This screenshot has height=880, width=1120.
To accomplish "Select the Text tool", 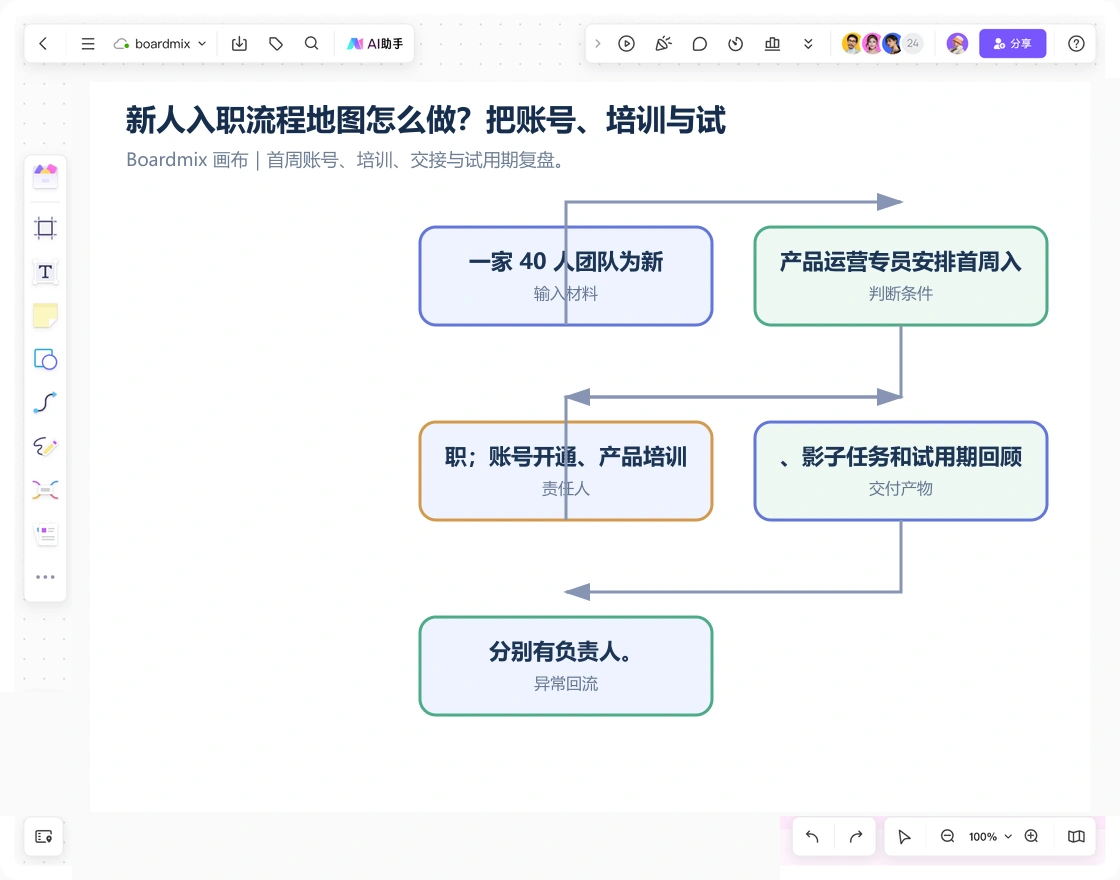I will click(x=45, y=272).
